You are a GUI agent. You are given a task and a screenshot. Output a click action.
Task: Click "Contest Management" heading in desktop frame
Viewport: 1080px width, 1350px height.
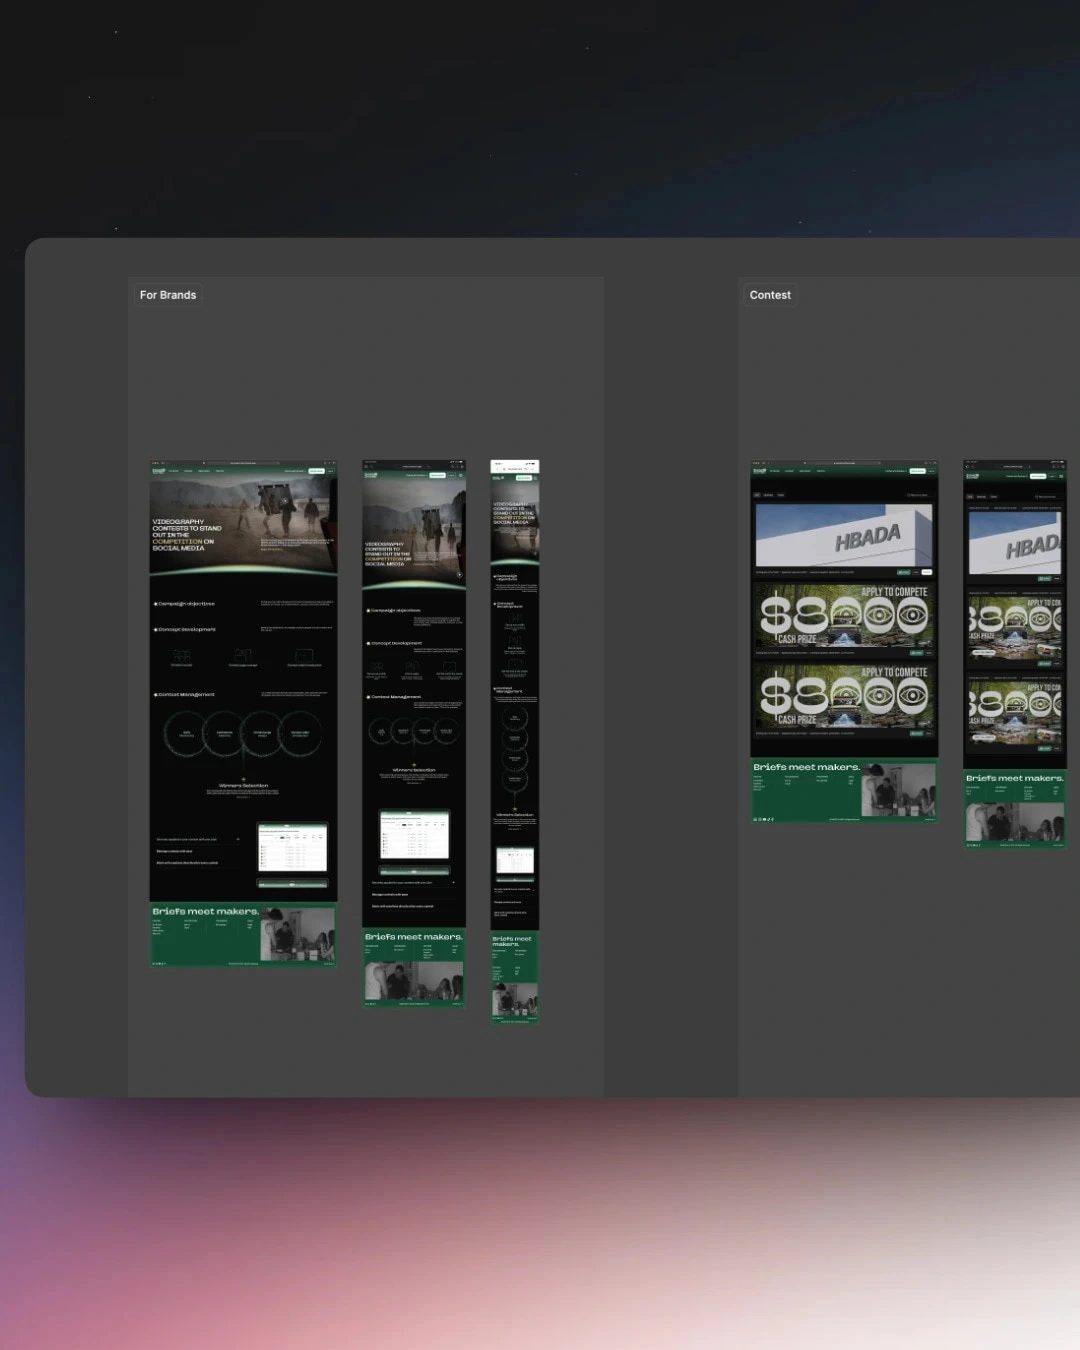(x=186, y=694)
